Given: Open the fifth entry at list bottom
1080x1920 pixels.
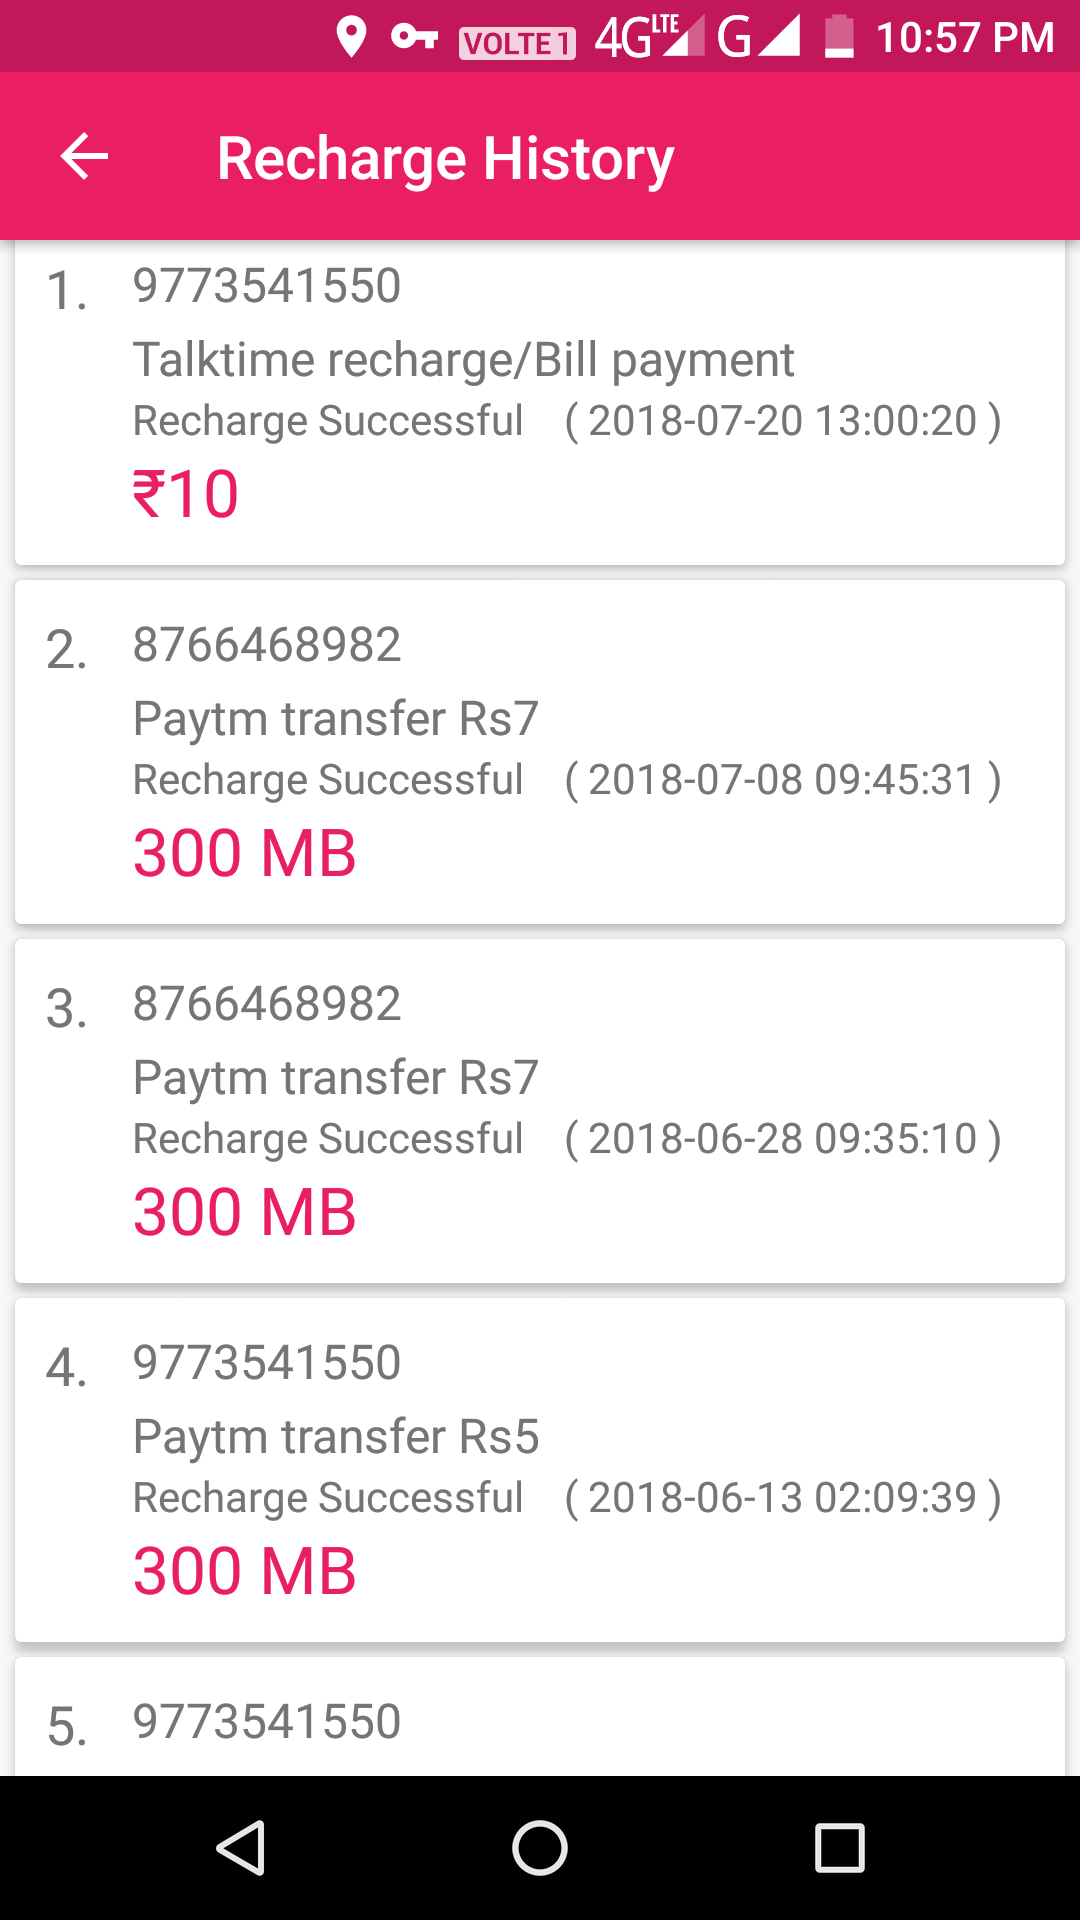Looking at the screenshot, I should click(540, 1717).
